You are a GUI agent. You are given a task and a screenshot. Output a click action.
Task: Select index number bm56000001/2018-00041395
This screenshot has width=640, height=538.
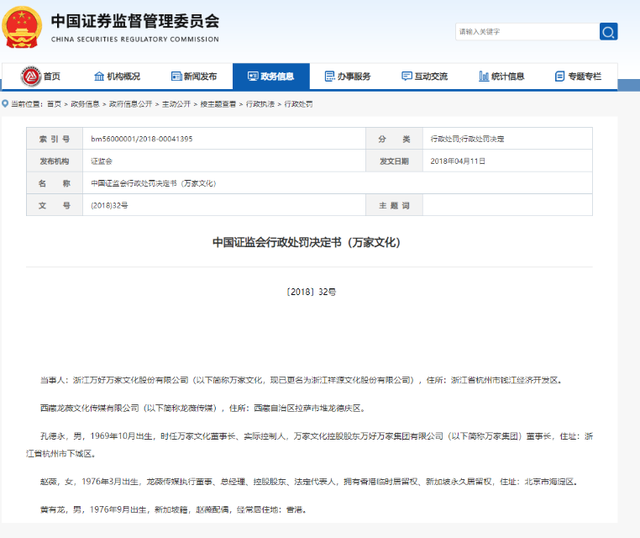[x=142, y=139]
